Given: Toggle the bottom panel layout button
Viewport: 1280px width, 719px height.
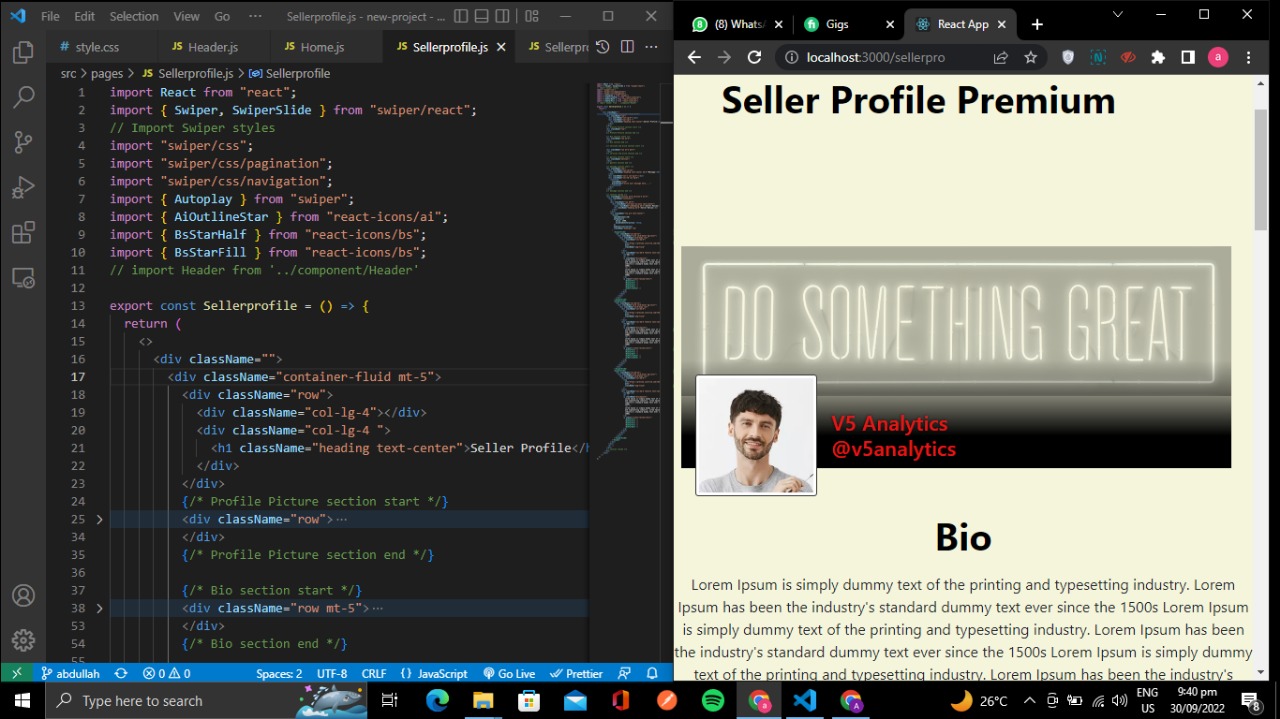Looking at the screenshot, I should coord(481,16).
